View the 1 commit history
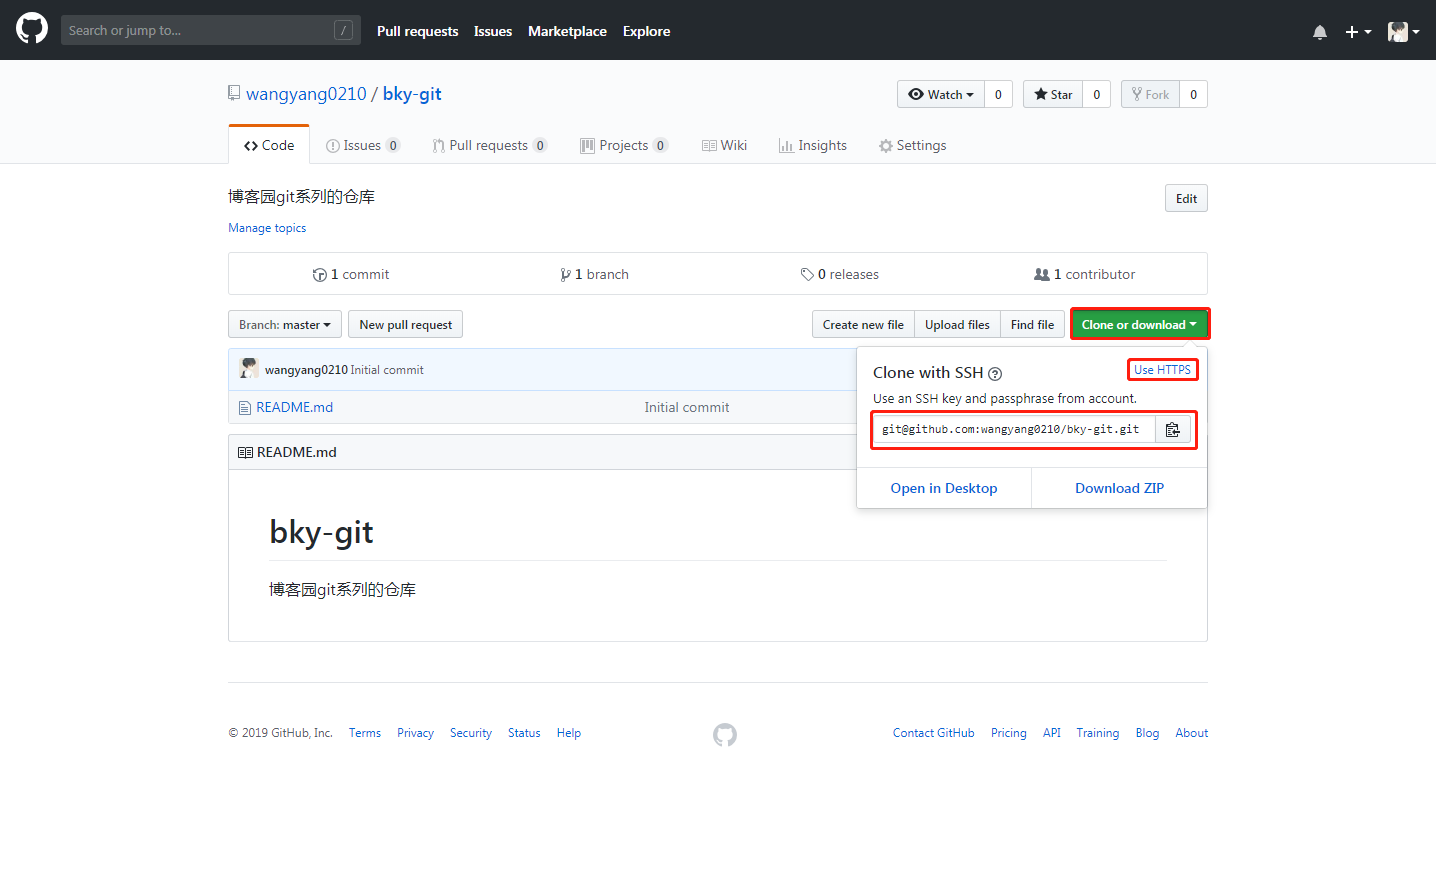The width and height of the screenshot is (1436, 872). [x=351, y=274]
